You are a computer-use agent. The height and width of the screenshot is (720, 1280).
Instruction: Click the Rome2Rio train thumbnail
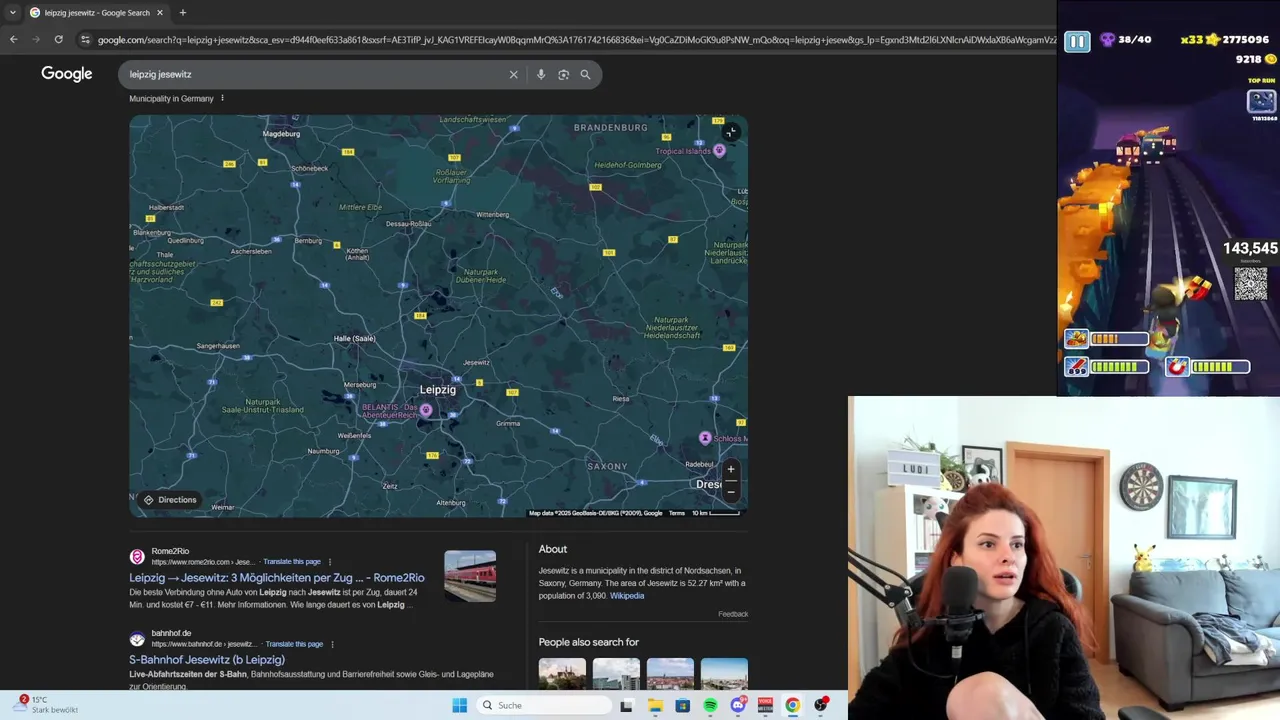point(470,576)
